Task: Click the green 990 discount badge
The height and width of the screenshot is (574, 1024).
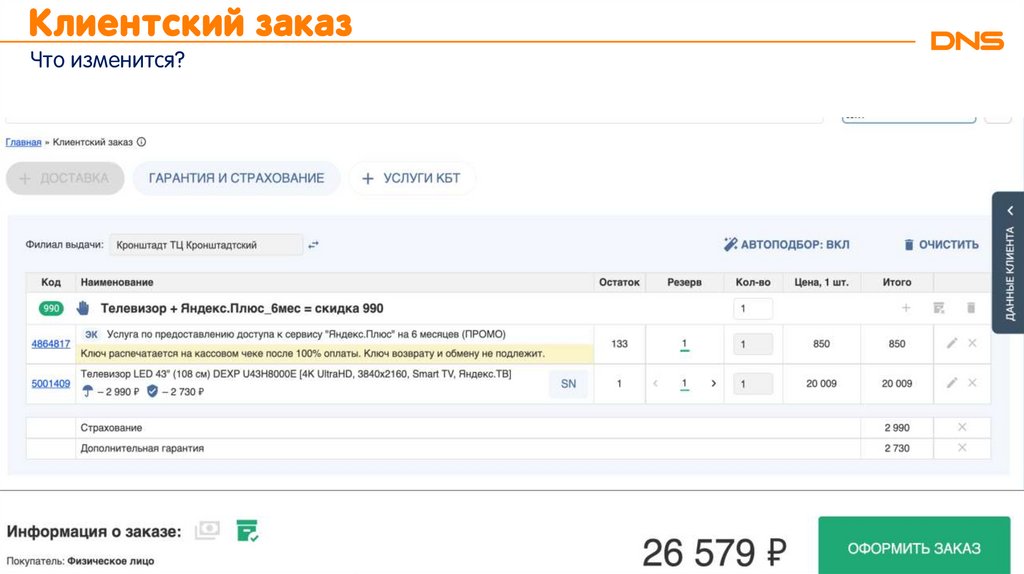Action: click(51, 308)
